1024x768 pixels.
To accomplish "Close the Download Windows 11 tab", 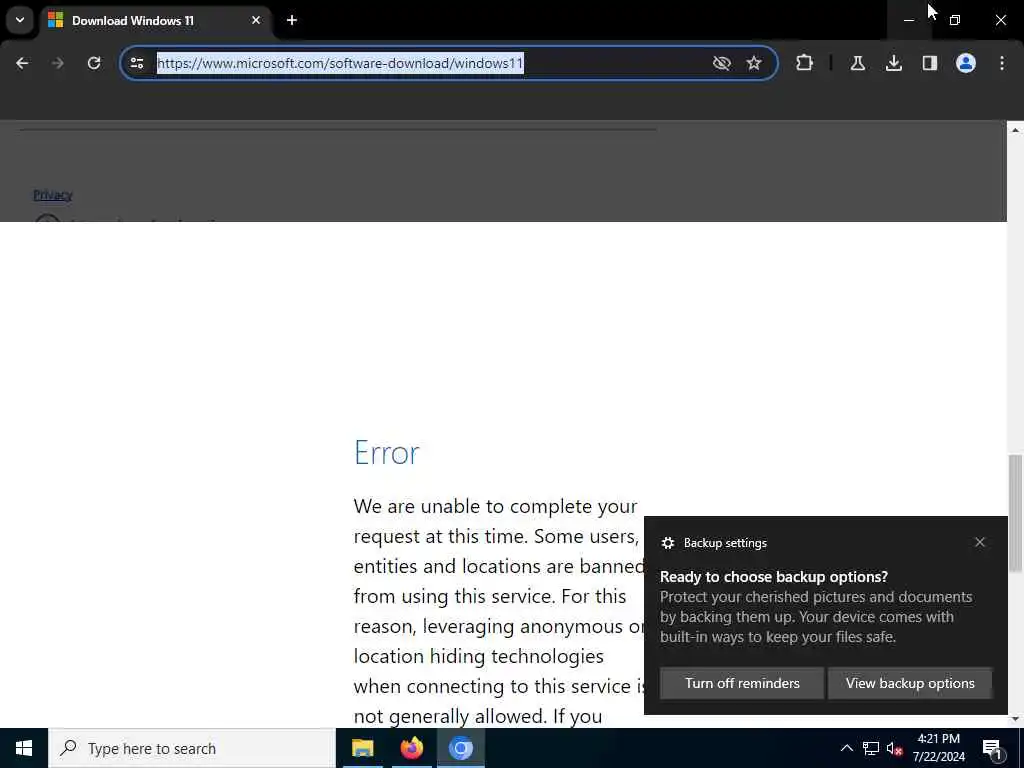I will (x=256, y=20).
